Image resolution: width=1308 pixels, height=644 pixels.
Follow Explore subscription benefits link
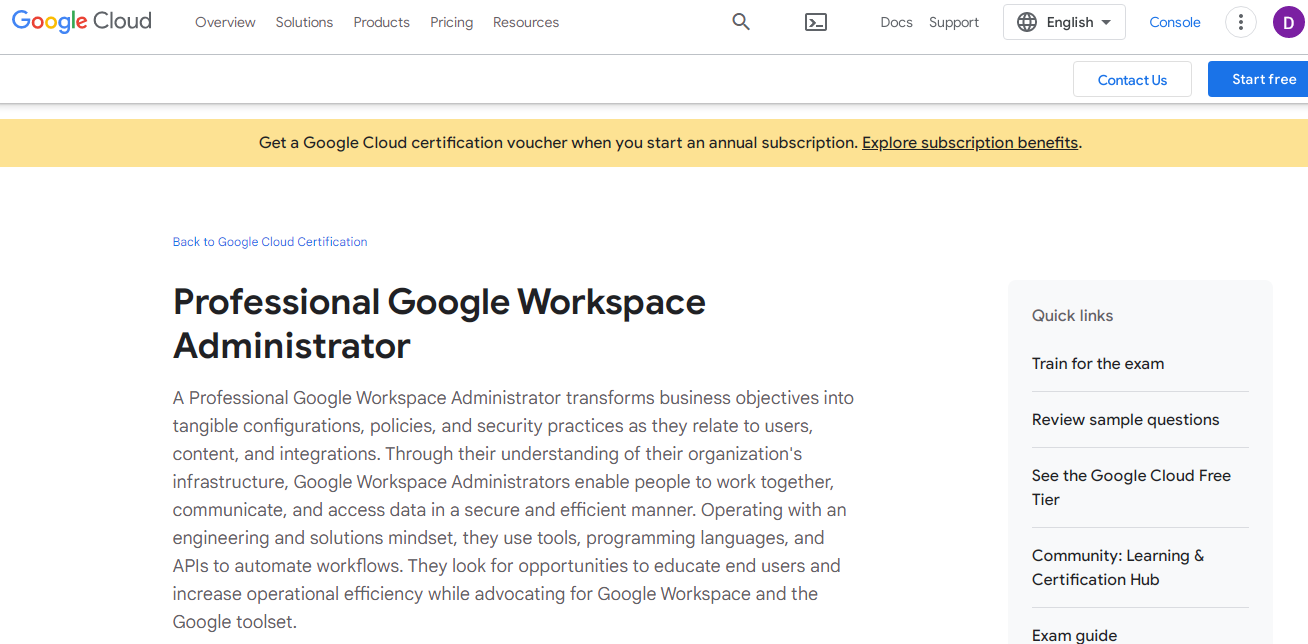tap(970, 143)
